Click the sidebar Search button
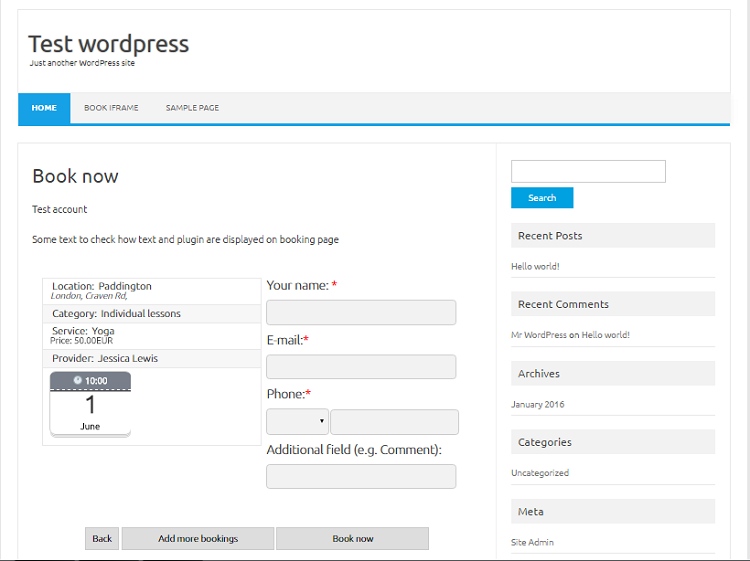750x561 pixels. click(x=542, y=198)
